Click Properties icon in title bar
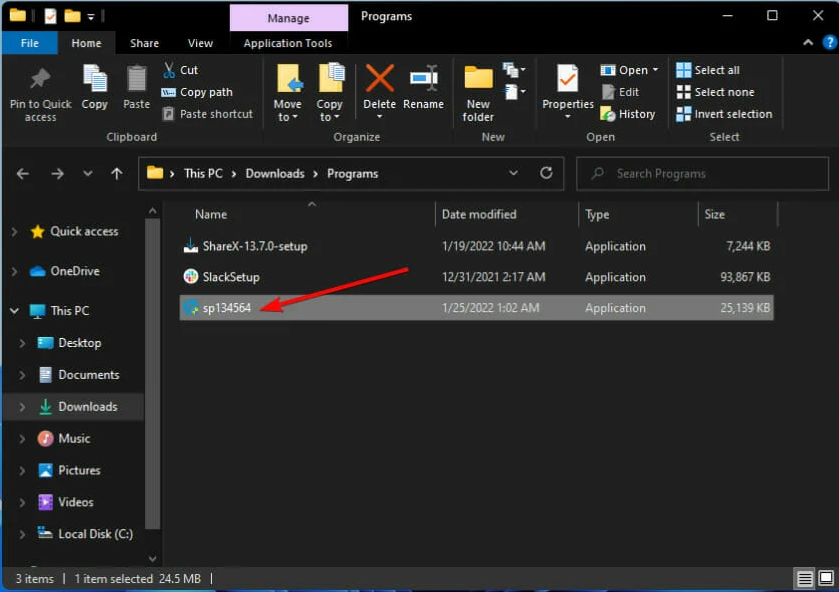 (x=50, y=17)
